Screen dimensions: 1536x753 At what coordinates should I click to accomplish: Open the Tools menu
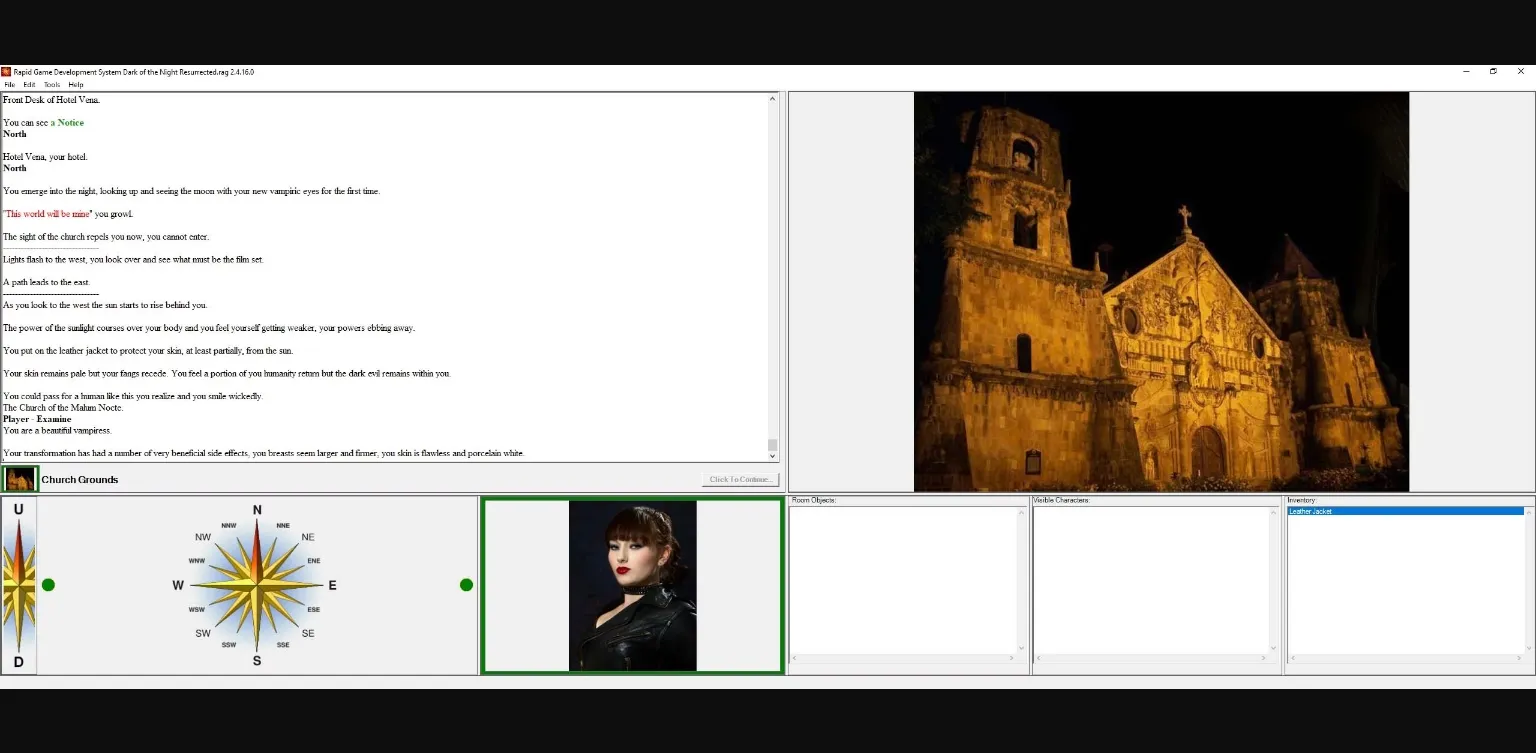point(52,85)
